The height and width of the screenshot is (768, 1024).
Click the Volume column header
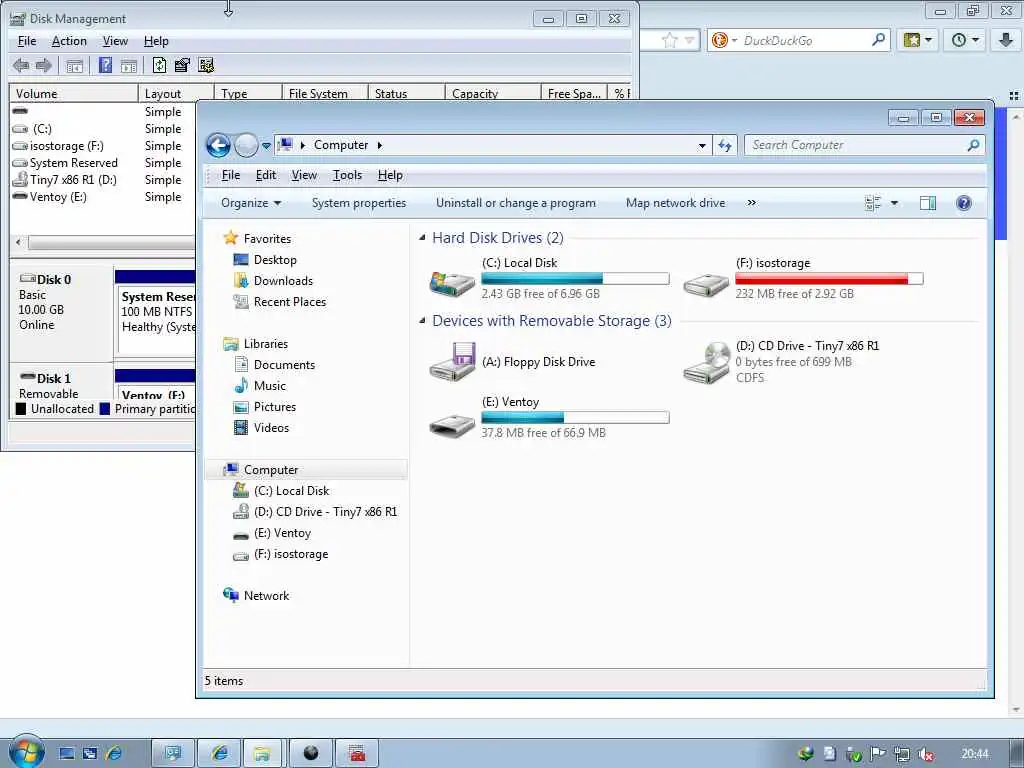point(74,93)
